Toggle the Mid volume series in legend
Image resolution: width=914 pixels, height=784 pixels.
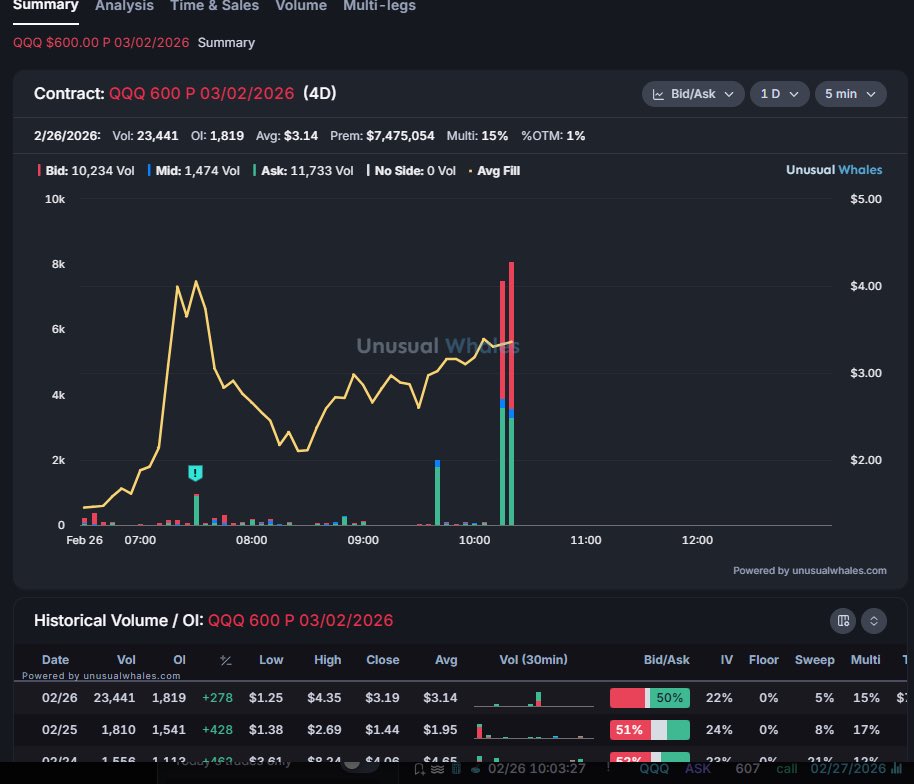pyautogui.click(x=194, y=171)
